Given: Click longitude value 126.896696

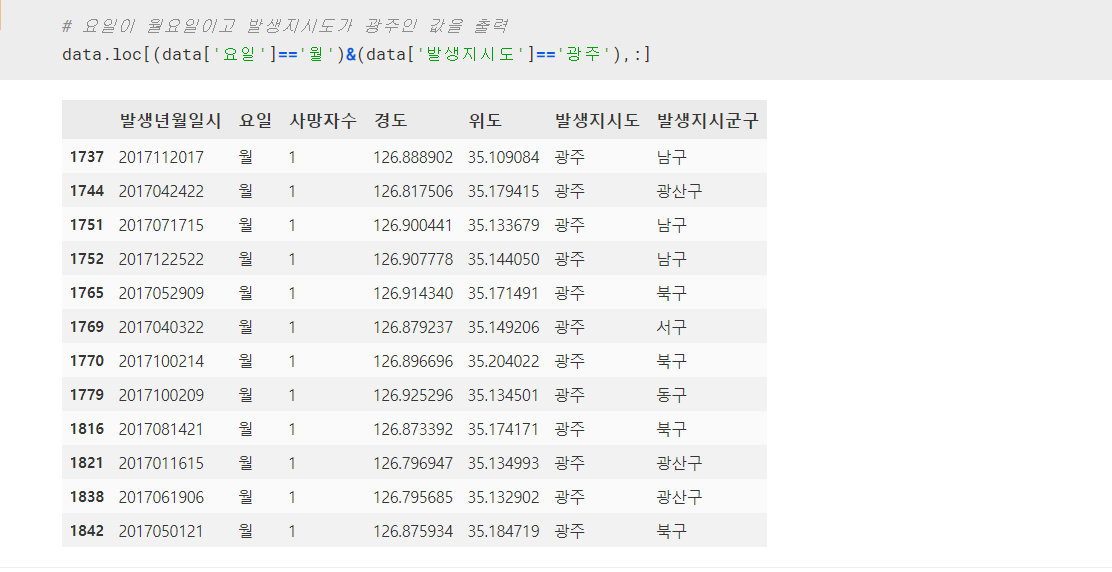Looking at the screenshot, I should click(x=413, y=361).
